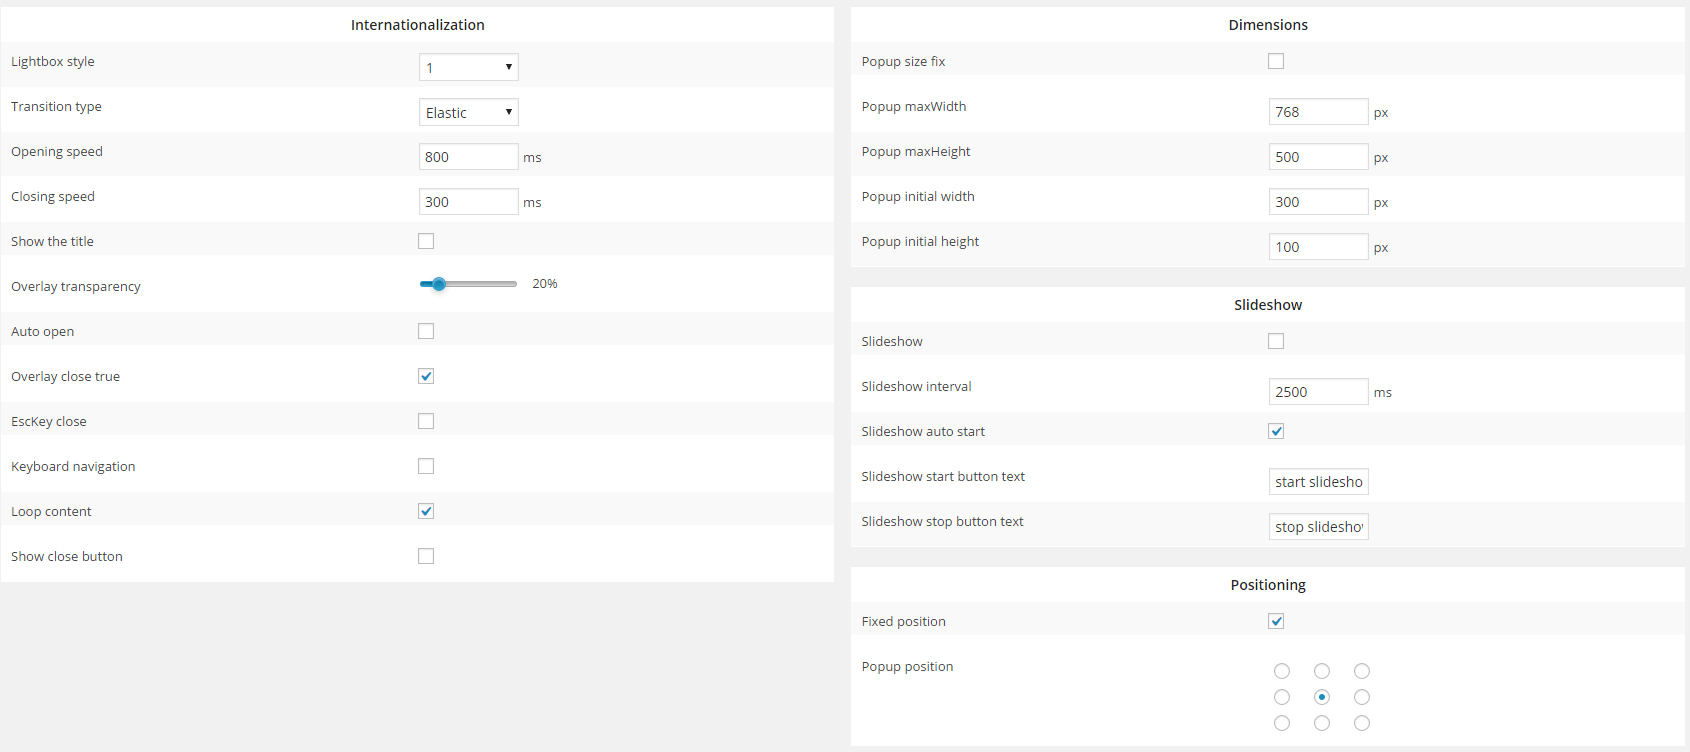Enable the Slideshow checkbox

click(x=1276, y=341)
